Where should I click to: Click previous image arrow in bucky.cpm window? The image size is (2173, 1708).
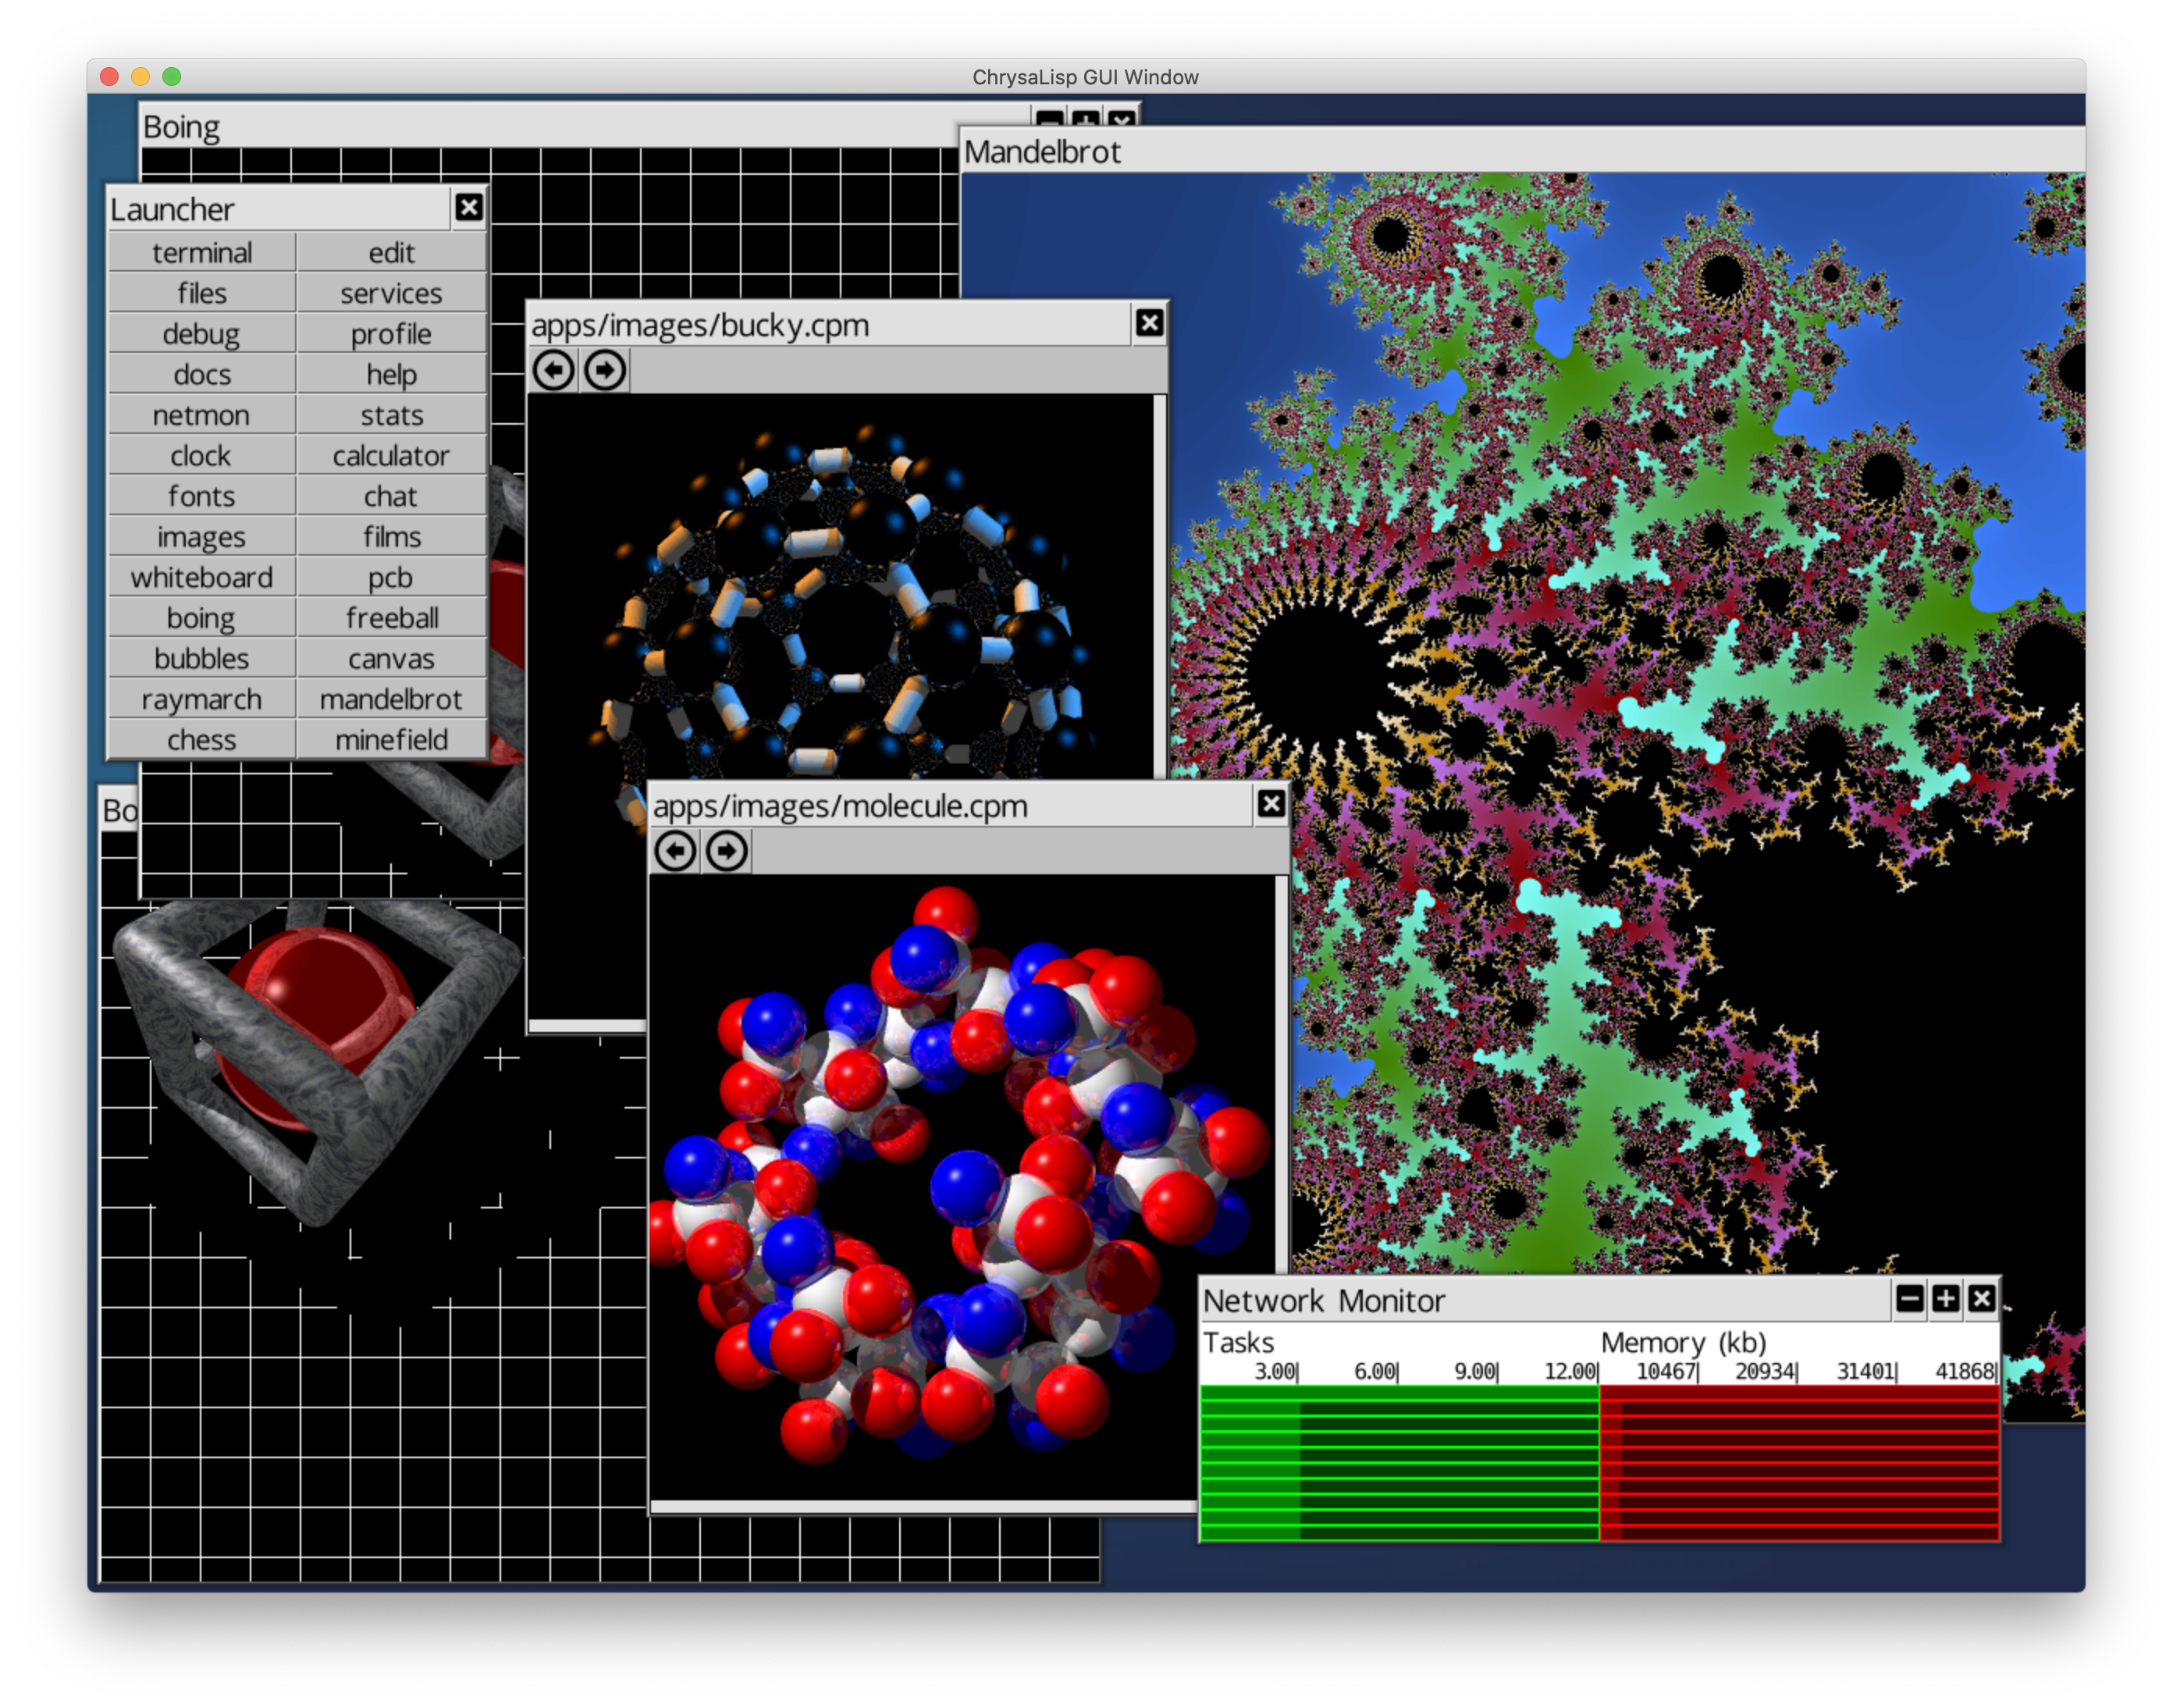[x=553, y=370]
